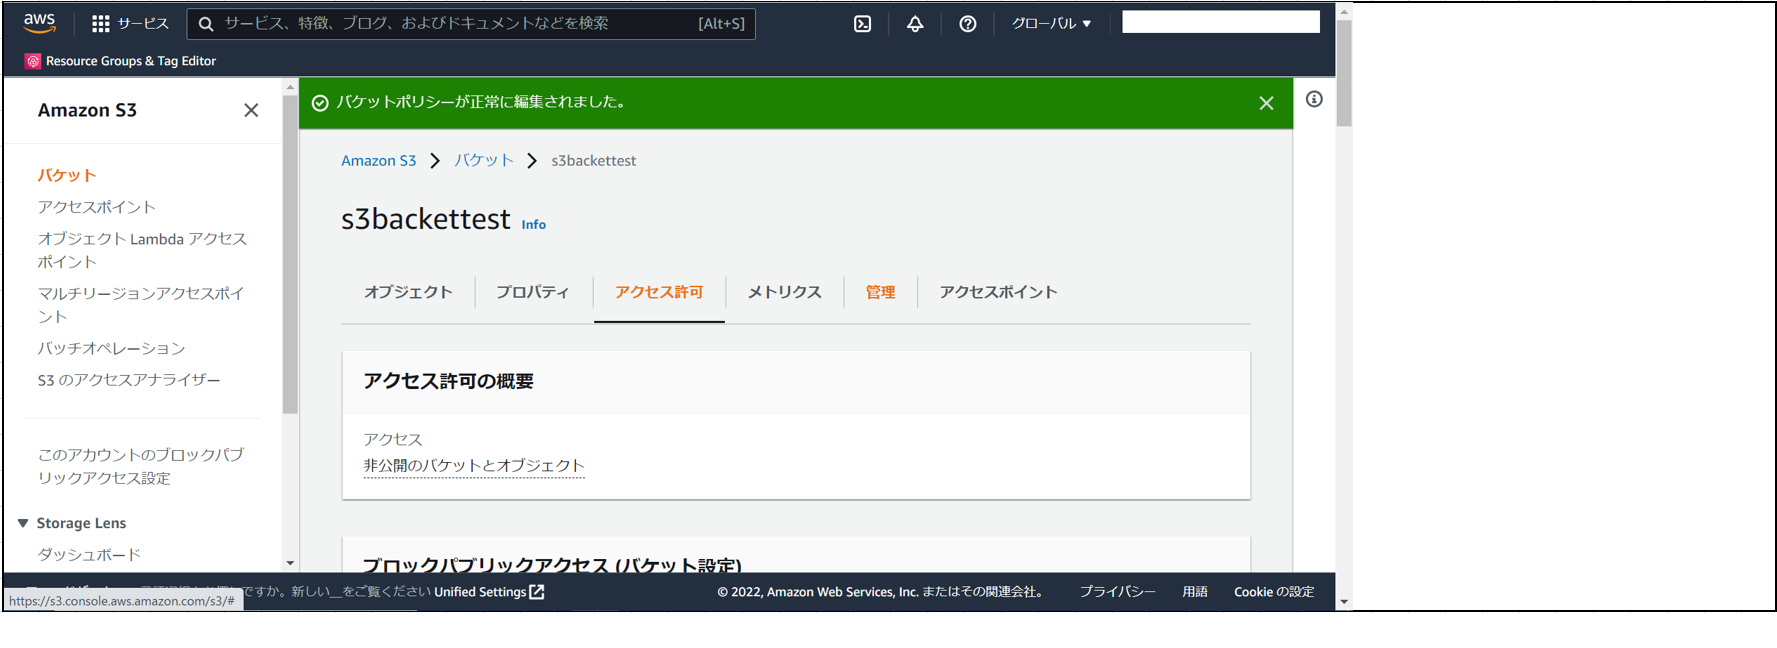Click 非公開のバケットとオブジェクト status text

(474, 466)
